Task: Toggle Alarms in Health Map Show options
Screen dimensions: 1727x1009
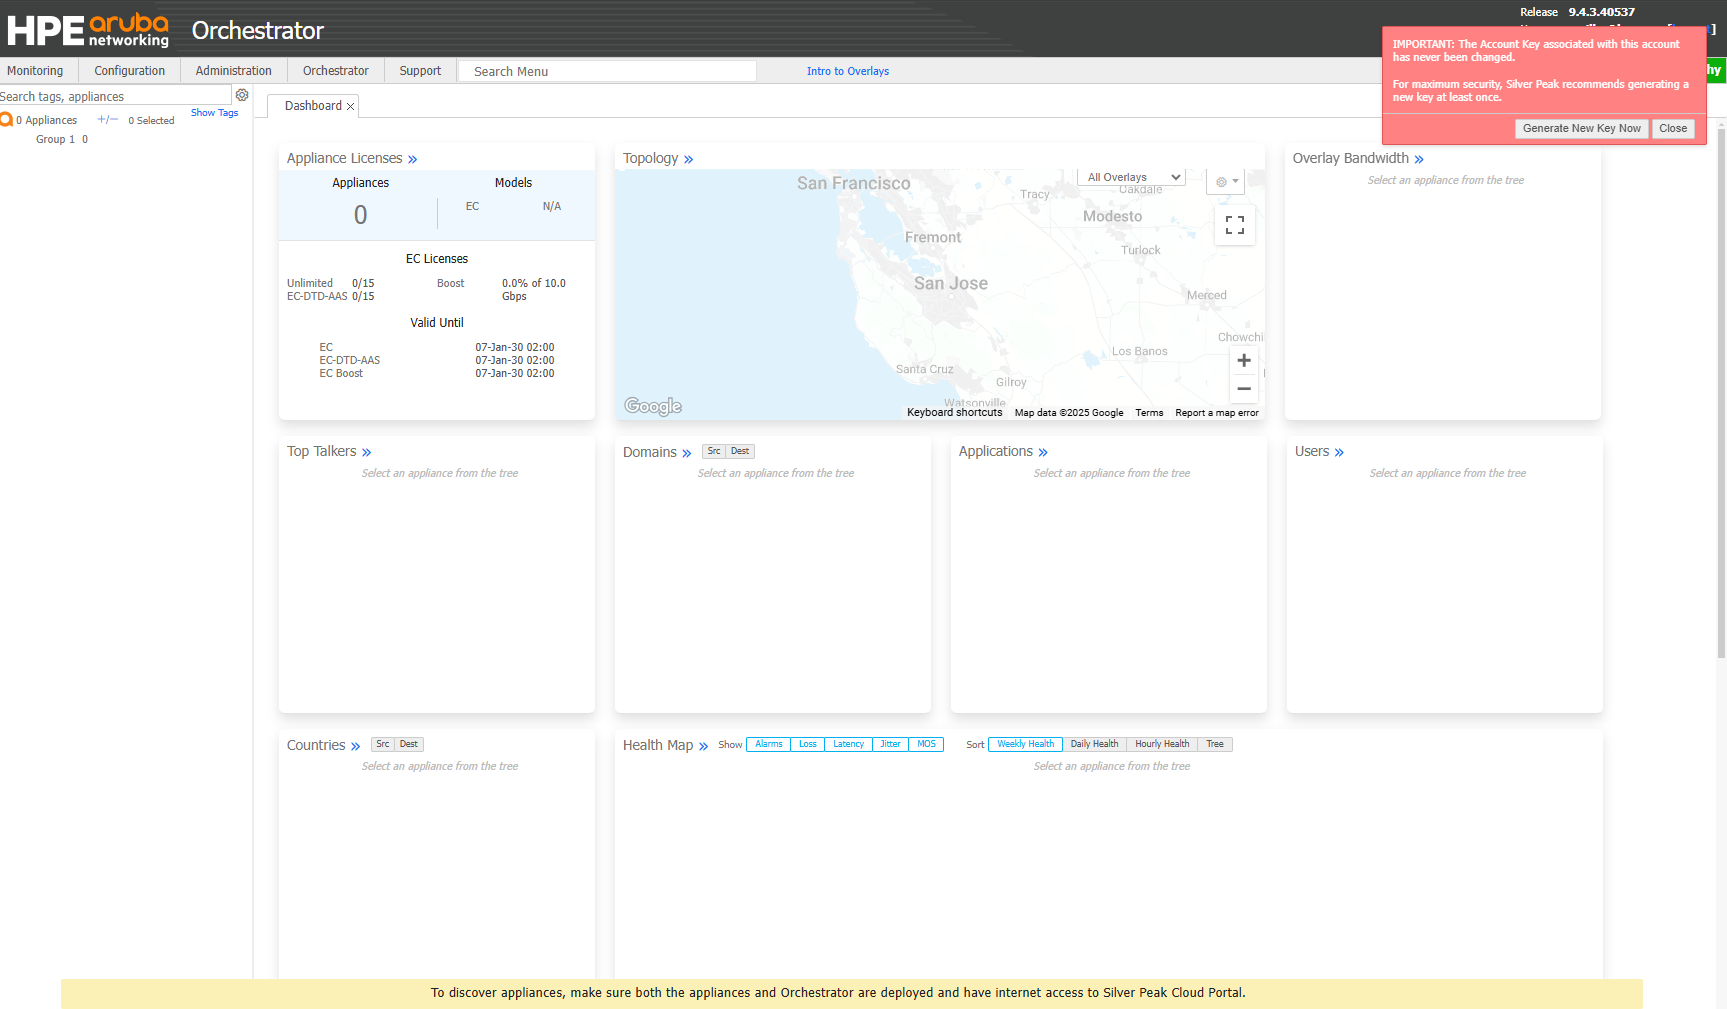Action: point(769,744)
